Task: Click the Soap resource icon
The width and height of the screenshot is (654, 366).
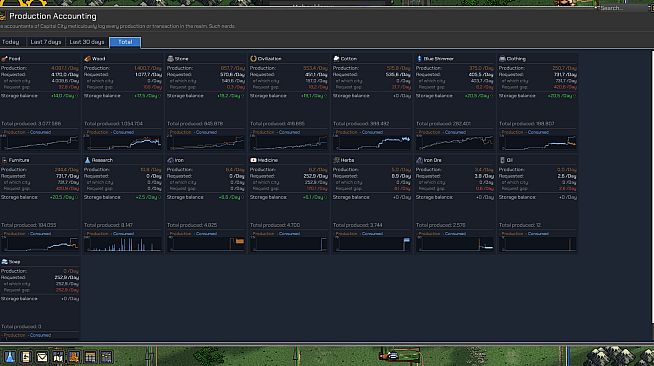Action: 4,262
